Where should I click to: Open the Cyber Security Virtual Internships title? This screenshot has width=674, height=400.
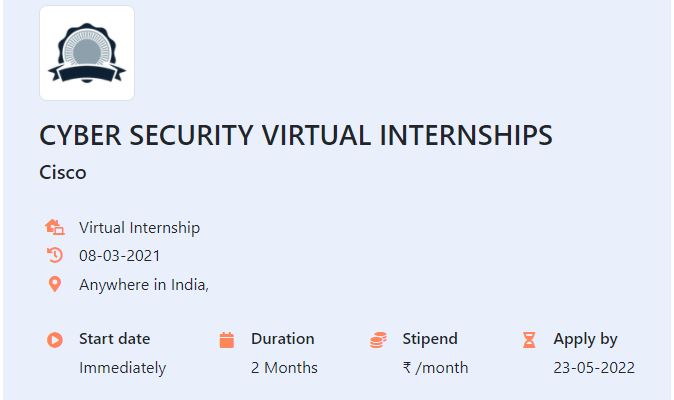point(296,135)
